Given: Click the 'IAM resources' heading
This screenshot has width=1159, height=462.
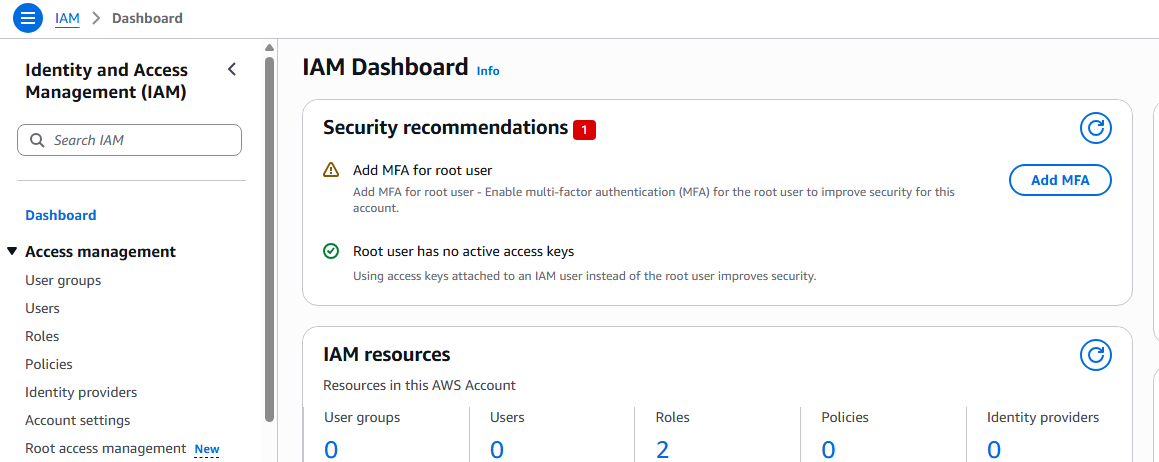Looking at the screenshot, I should [x=387, y=355].
